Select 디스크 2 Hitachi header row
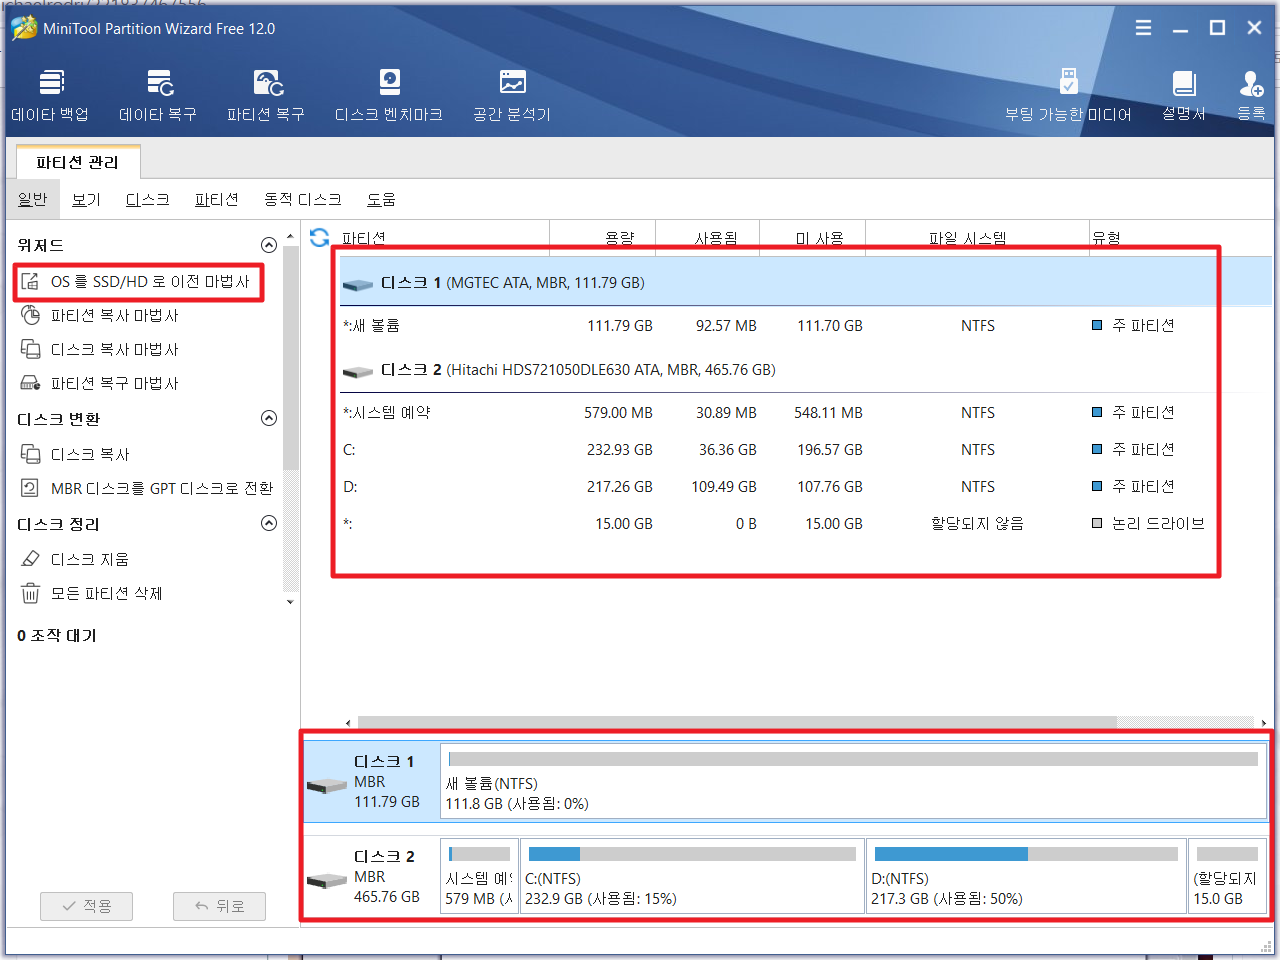The width and height of the screenshot is (1280, 960). pos(805,370)
